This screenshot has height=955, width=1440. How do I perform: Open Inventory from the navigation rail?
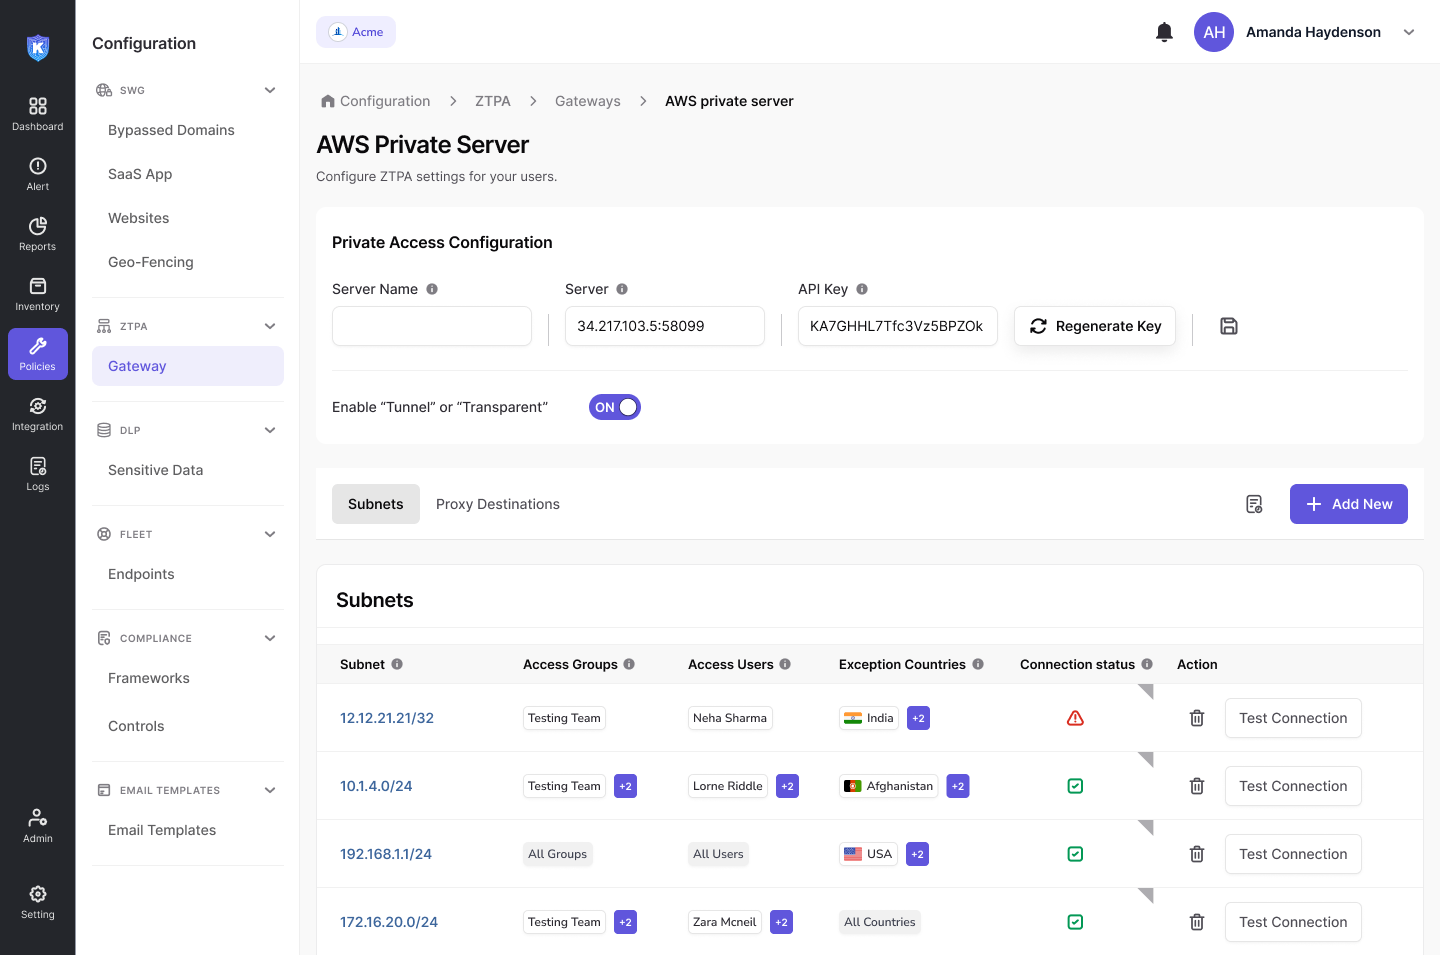38,294
